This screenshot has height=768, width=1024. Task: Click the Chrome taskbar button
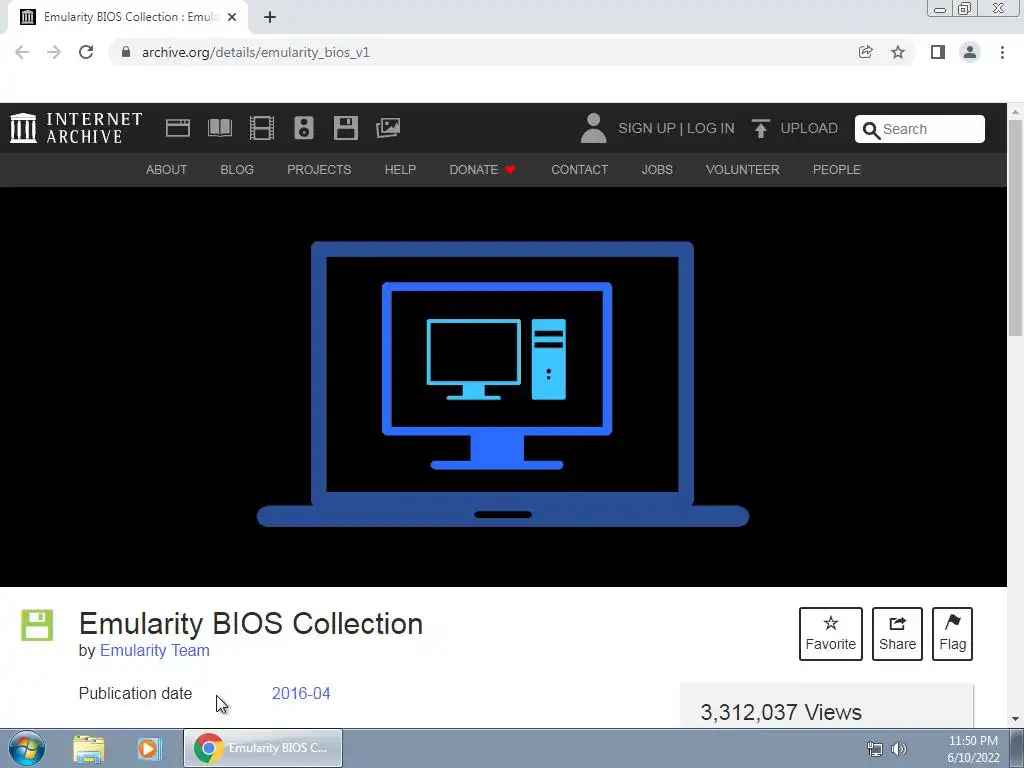tap(263, 748)
